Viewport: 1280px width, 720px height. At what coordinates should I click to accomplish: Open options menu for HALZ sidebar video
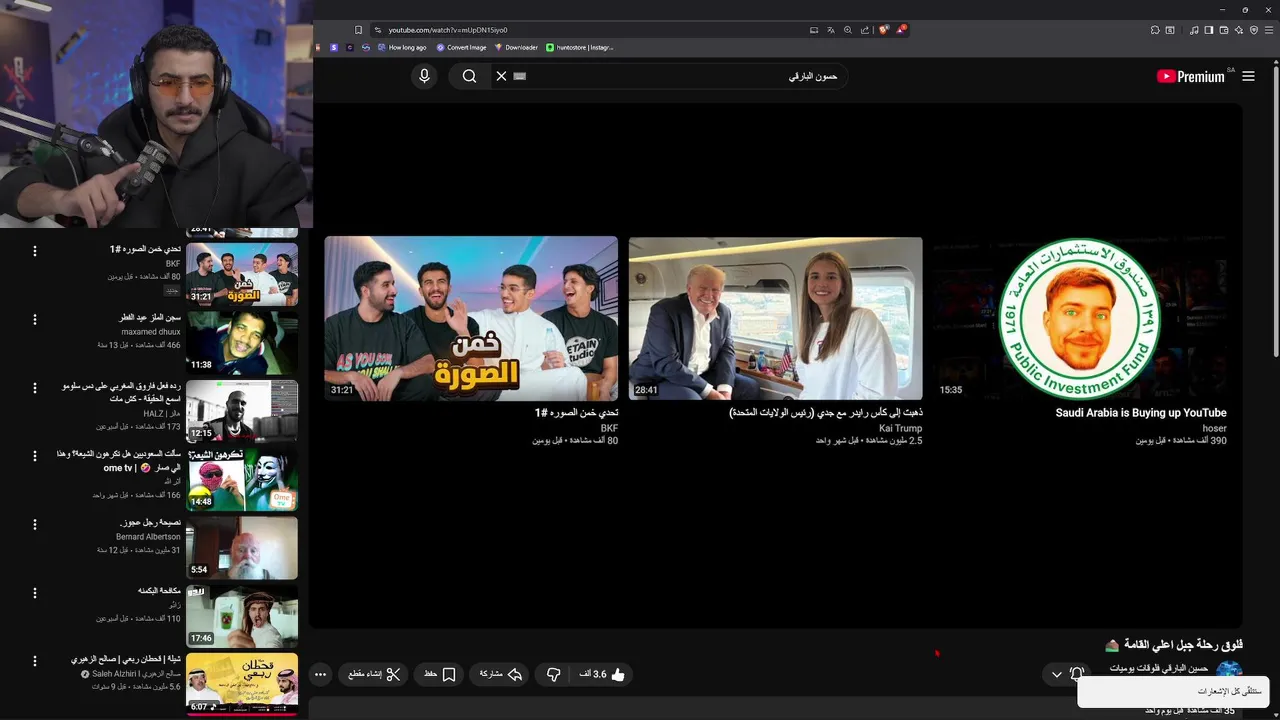point(35,388)
